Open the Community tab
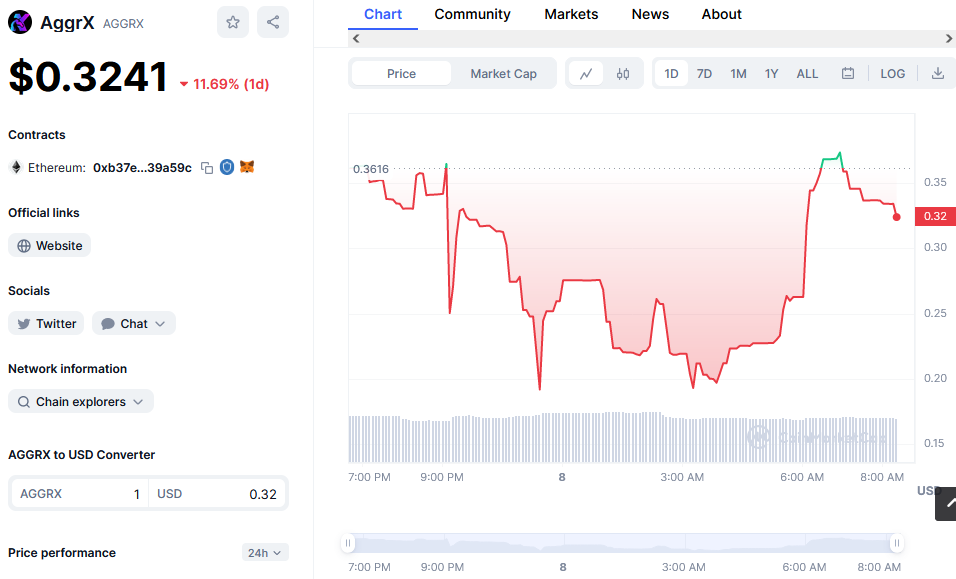956x579 pixels. [473, 14]
